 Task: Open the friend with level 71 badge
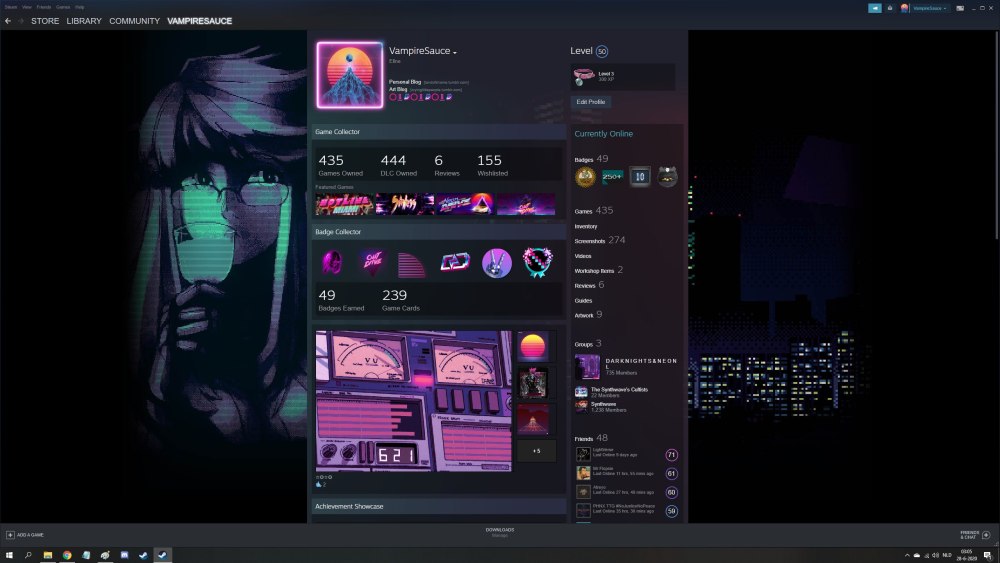coord(626,454)
